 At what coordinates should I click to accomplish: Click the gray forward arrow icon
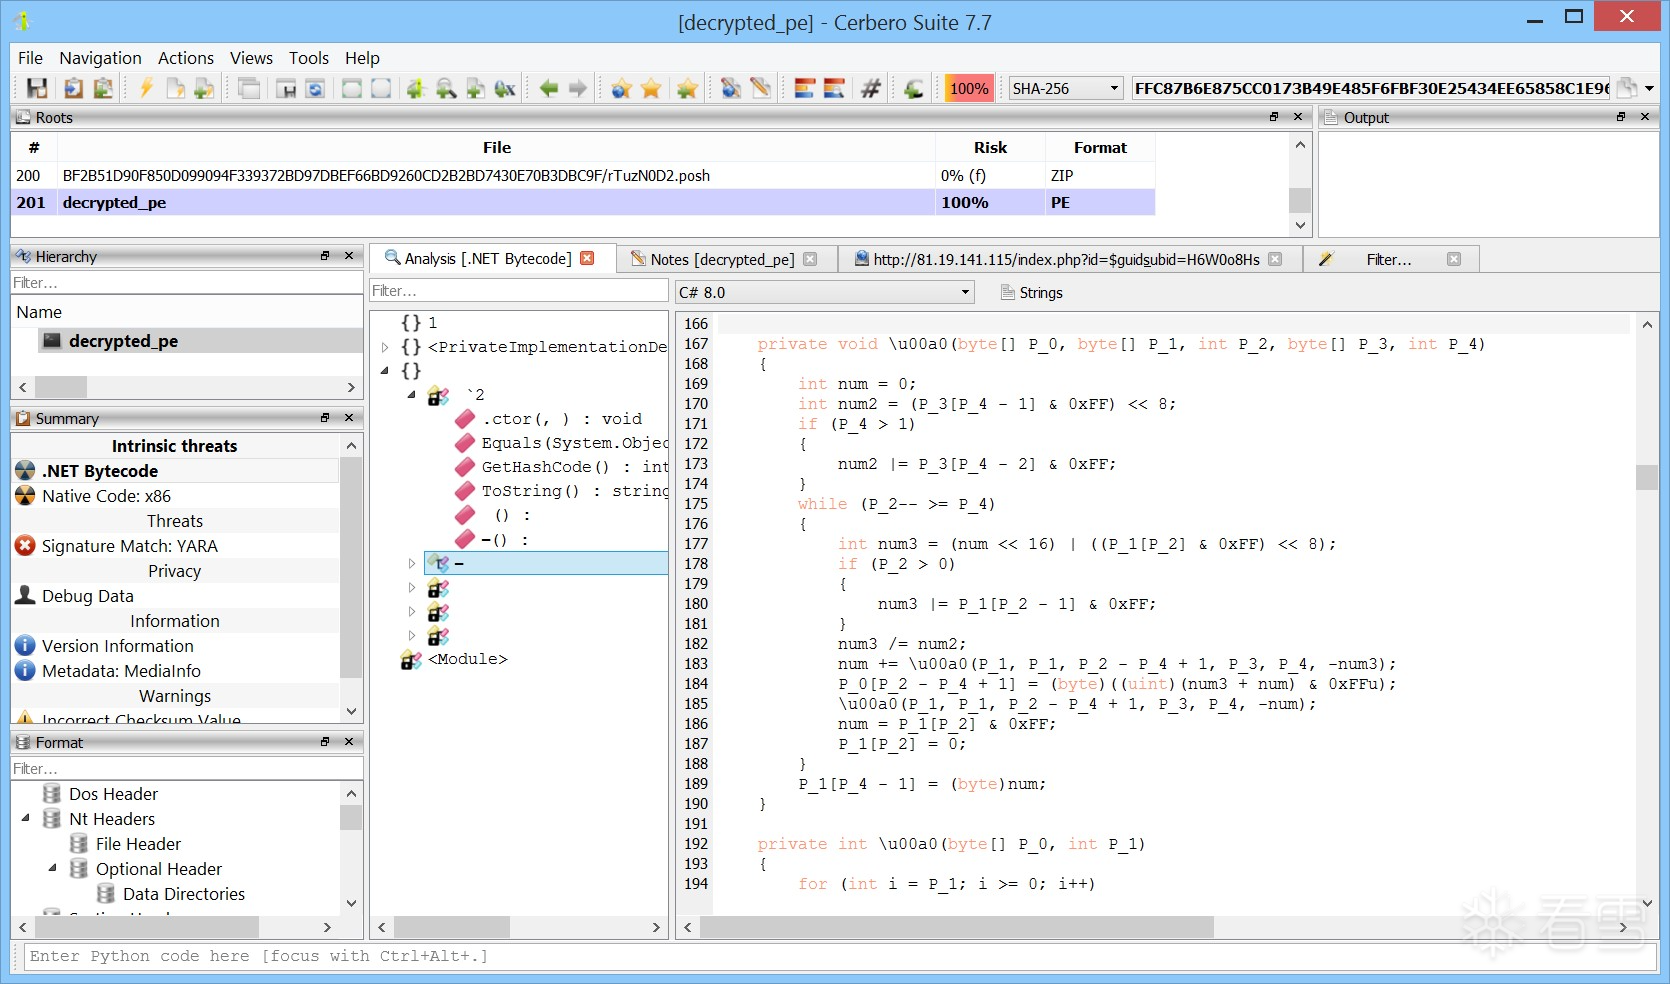578,89
